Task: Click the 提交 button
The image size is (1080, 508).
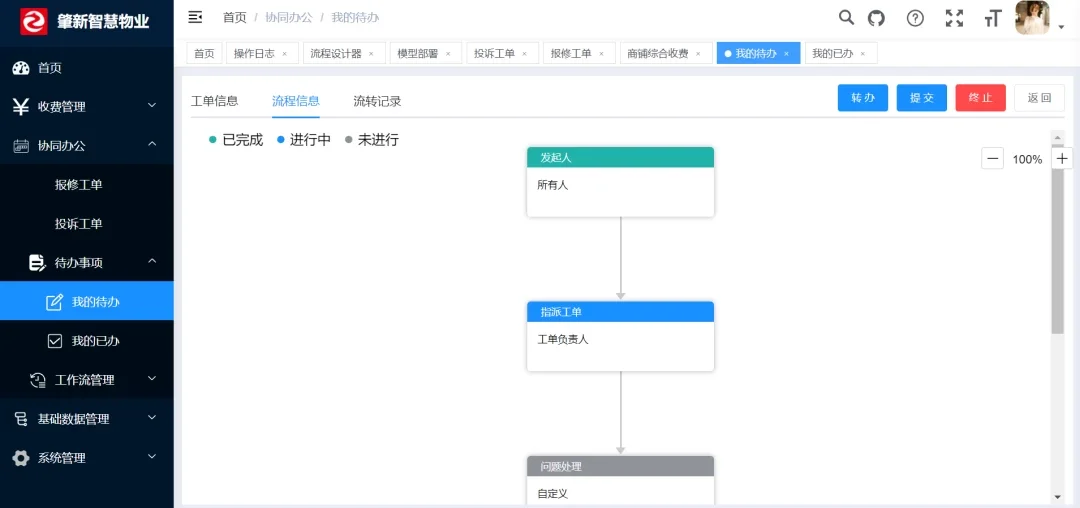Action: (x=922, y=98)
